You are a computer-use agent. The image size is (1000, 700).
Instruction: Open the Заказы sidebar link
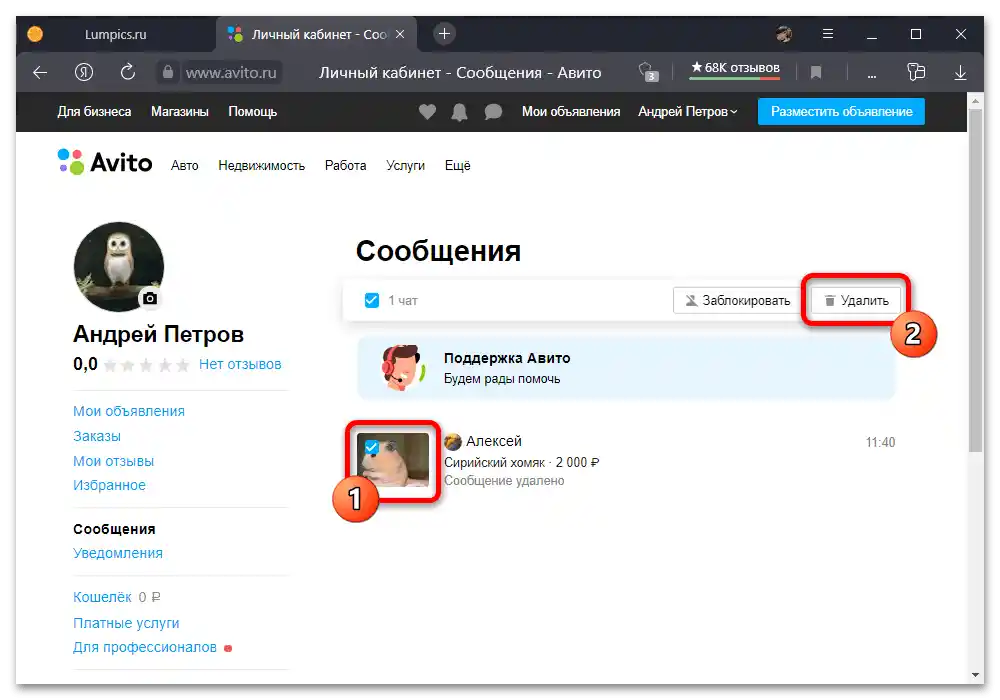click(97, 436)
